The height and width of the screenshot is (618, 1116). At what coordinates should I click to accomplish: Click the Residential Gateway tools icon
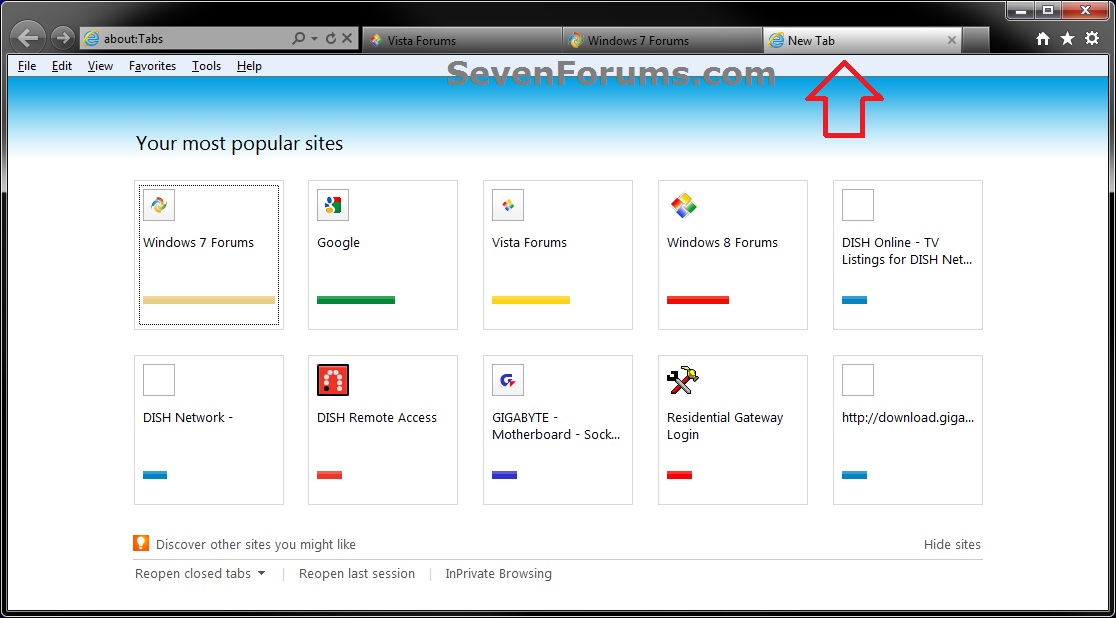pyautogui.click(x=683, y=380)
